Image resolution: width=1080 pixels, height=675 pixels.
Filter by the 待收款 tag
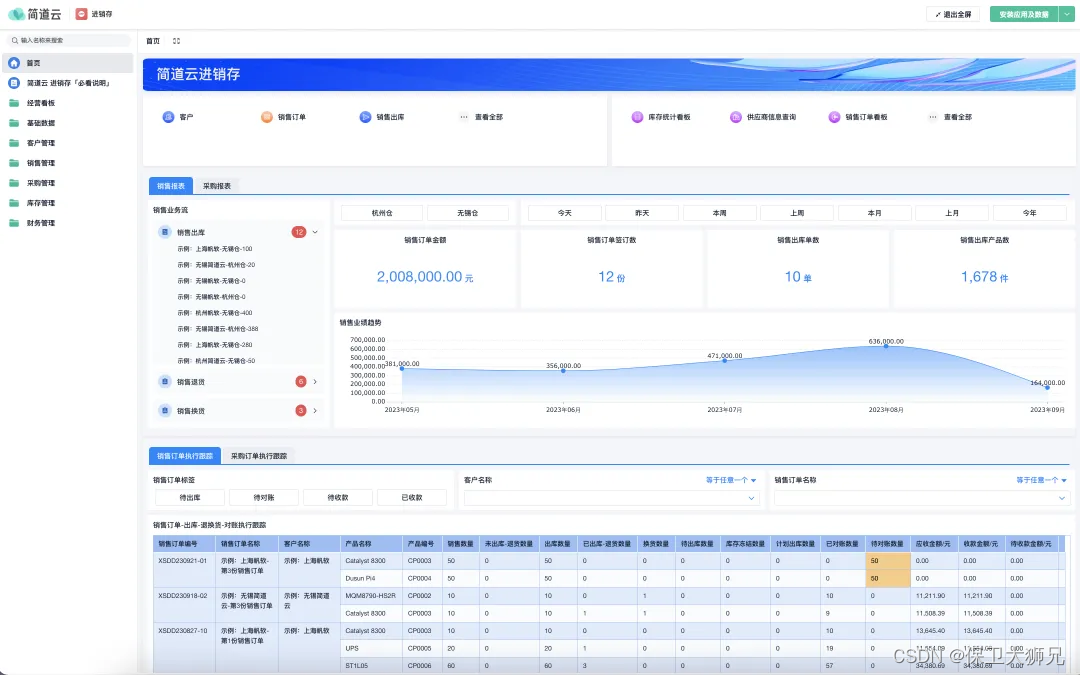(x=338, y=497)
